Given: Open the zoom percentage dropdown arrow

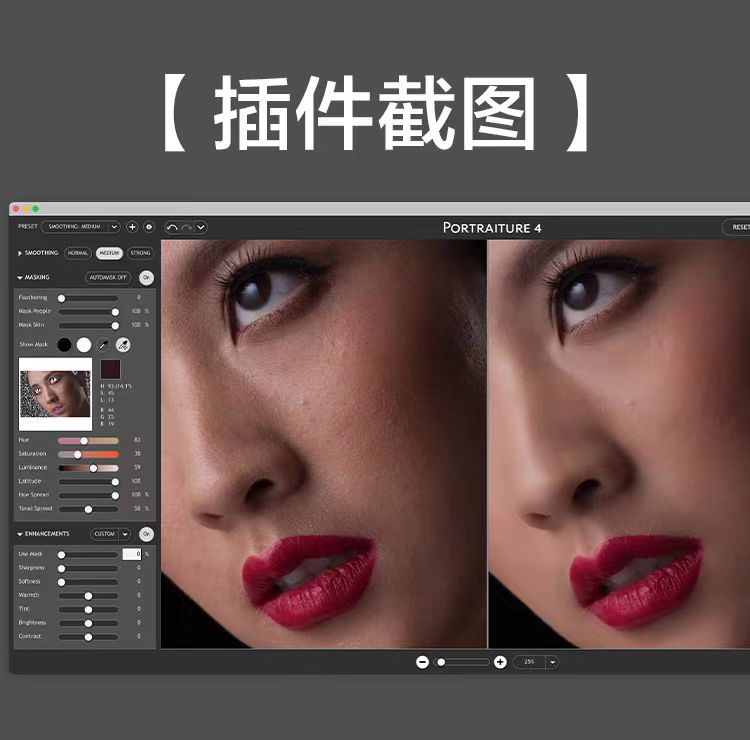Looking at the screenshot, I should [553, 663].
